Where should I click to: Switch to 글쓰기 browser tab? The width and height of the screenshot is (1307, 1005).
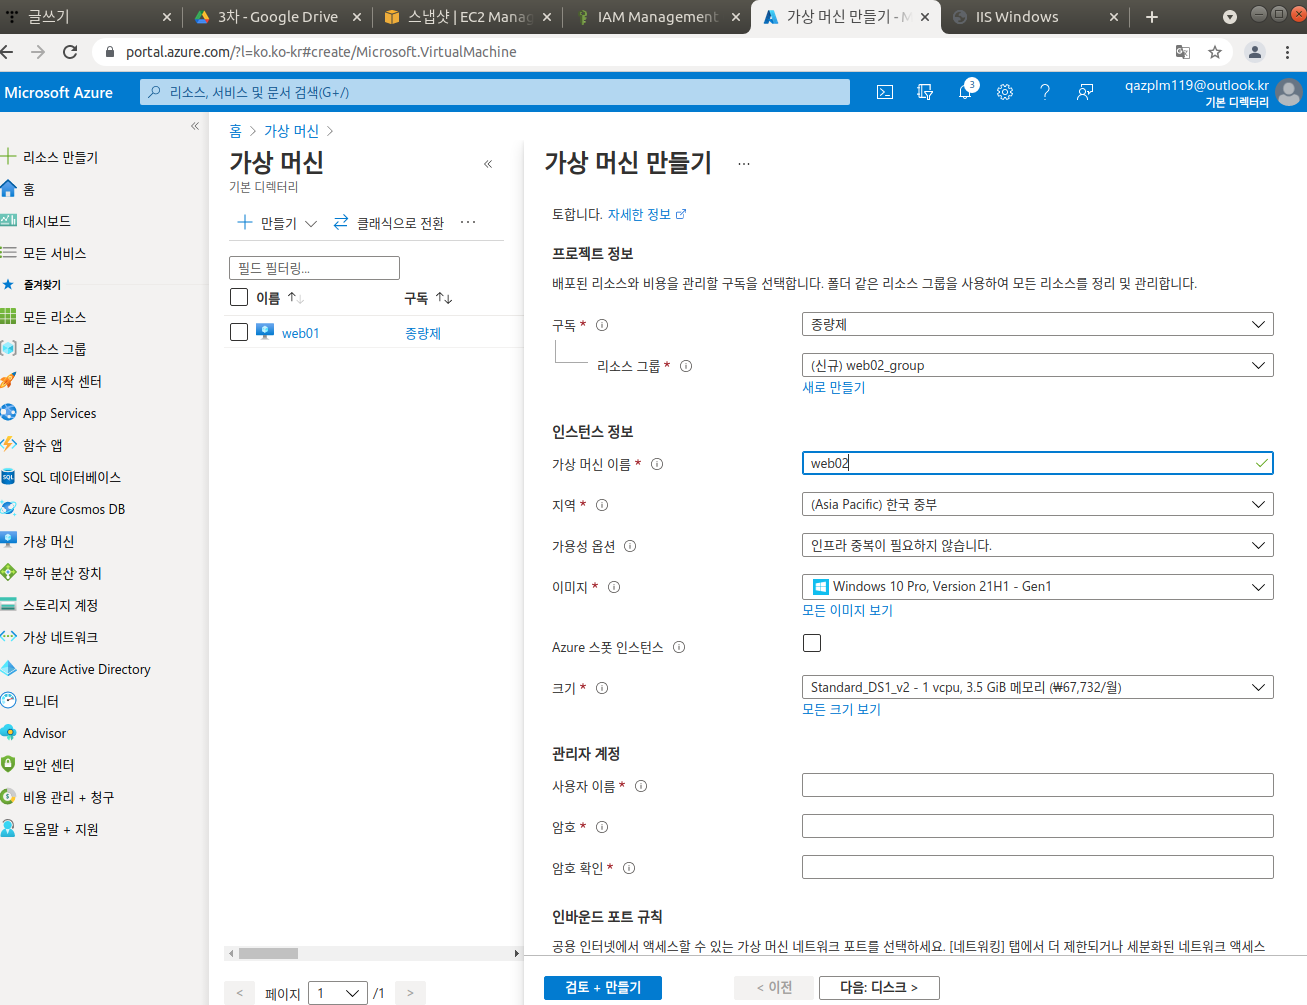[x=88, y=17]
